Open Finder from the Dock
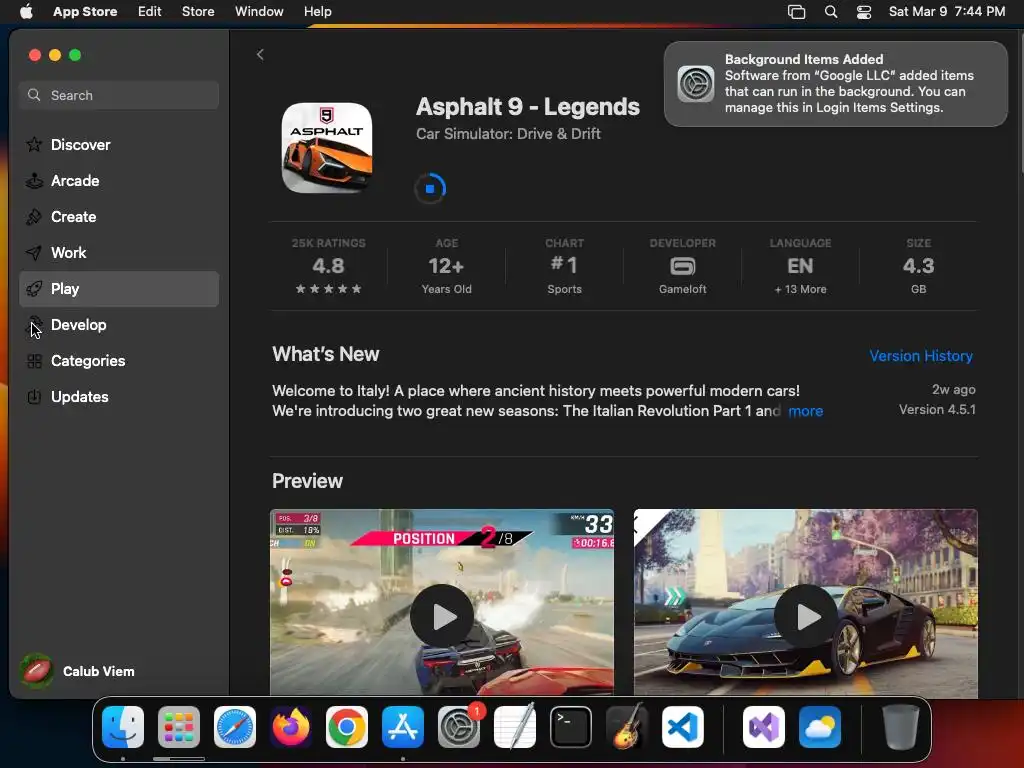The width and height of the screenshot is (1024, 768). [x=123, y=727]
